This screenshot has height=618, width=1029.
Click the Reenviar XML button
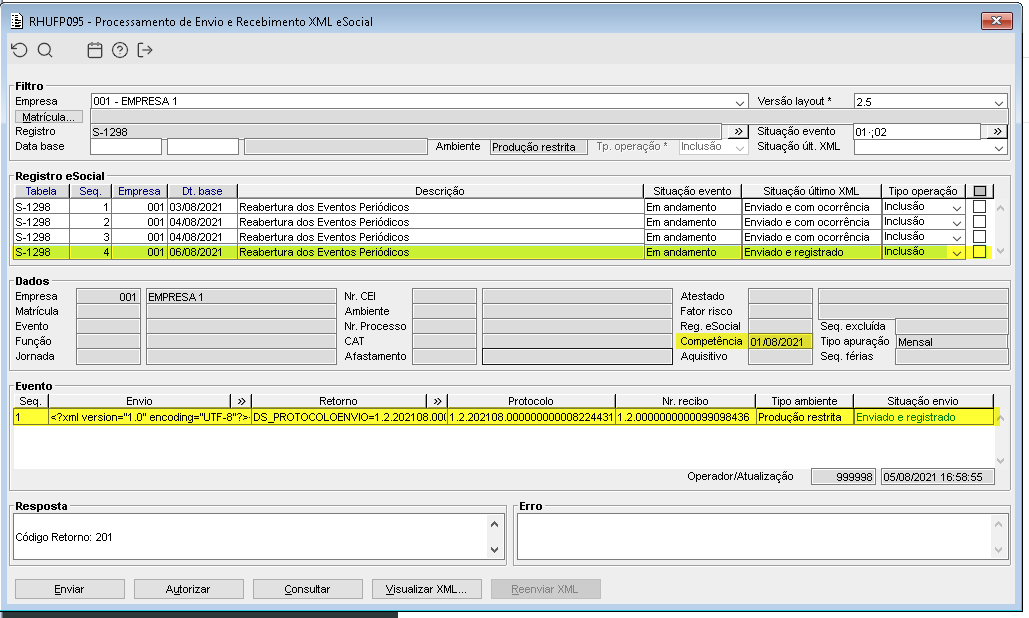pyautogui.click(x=545, y=589)
